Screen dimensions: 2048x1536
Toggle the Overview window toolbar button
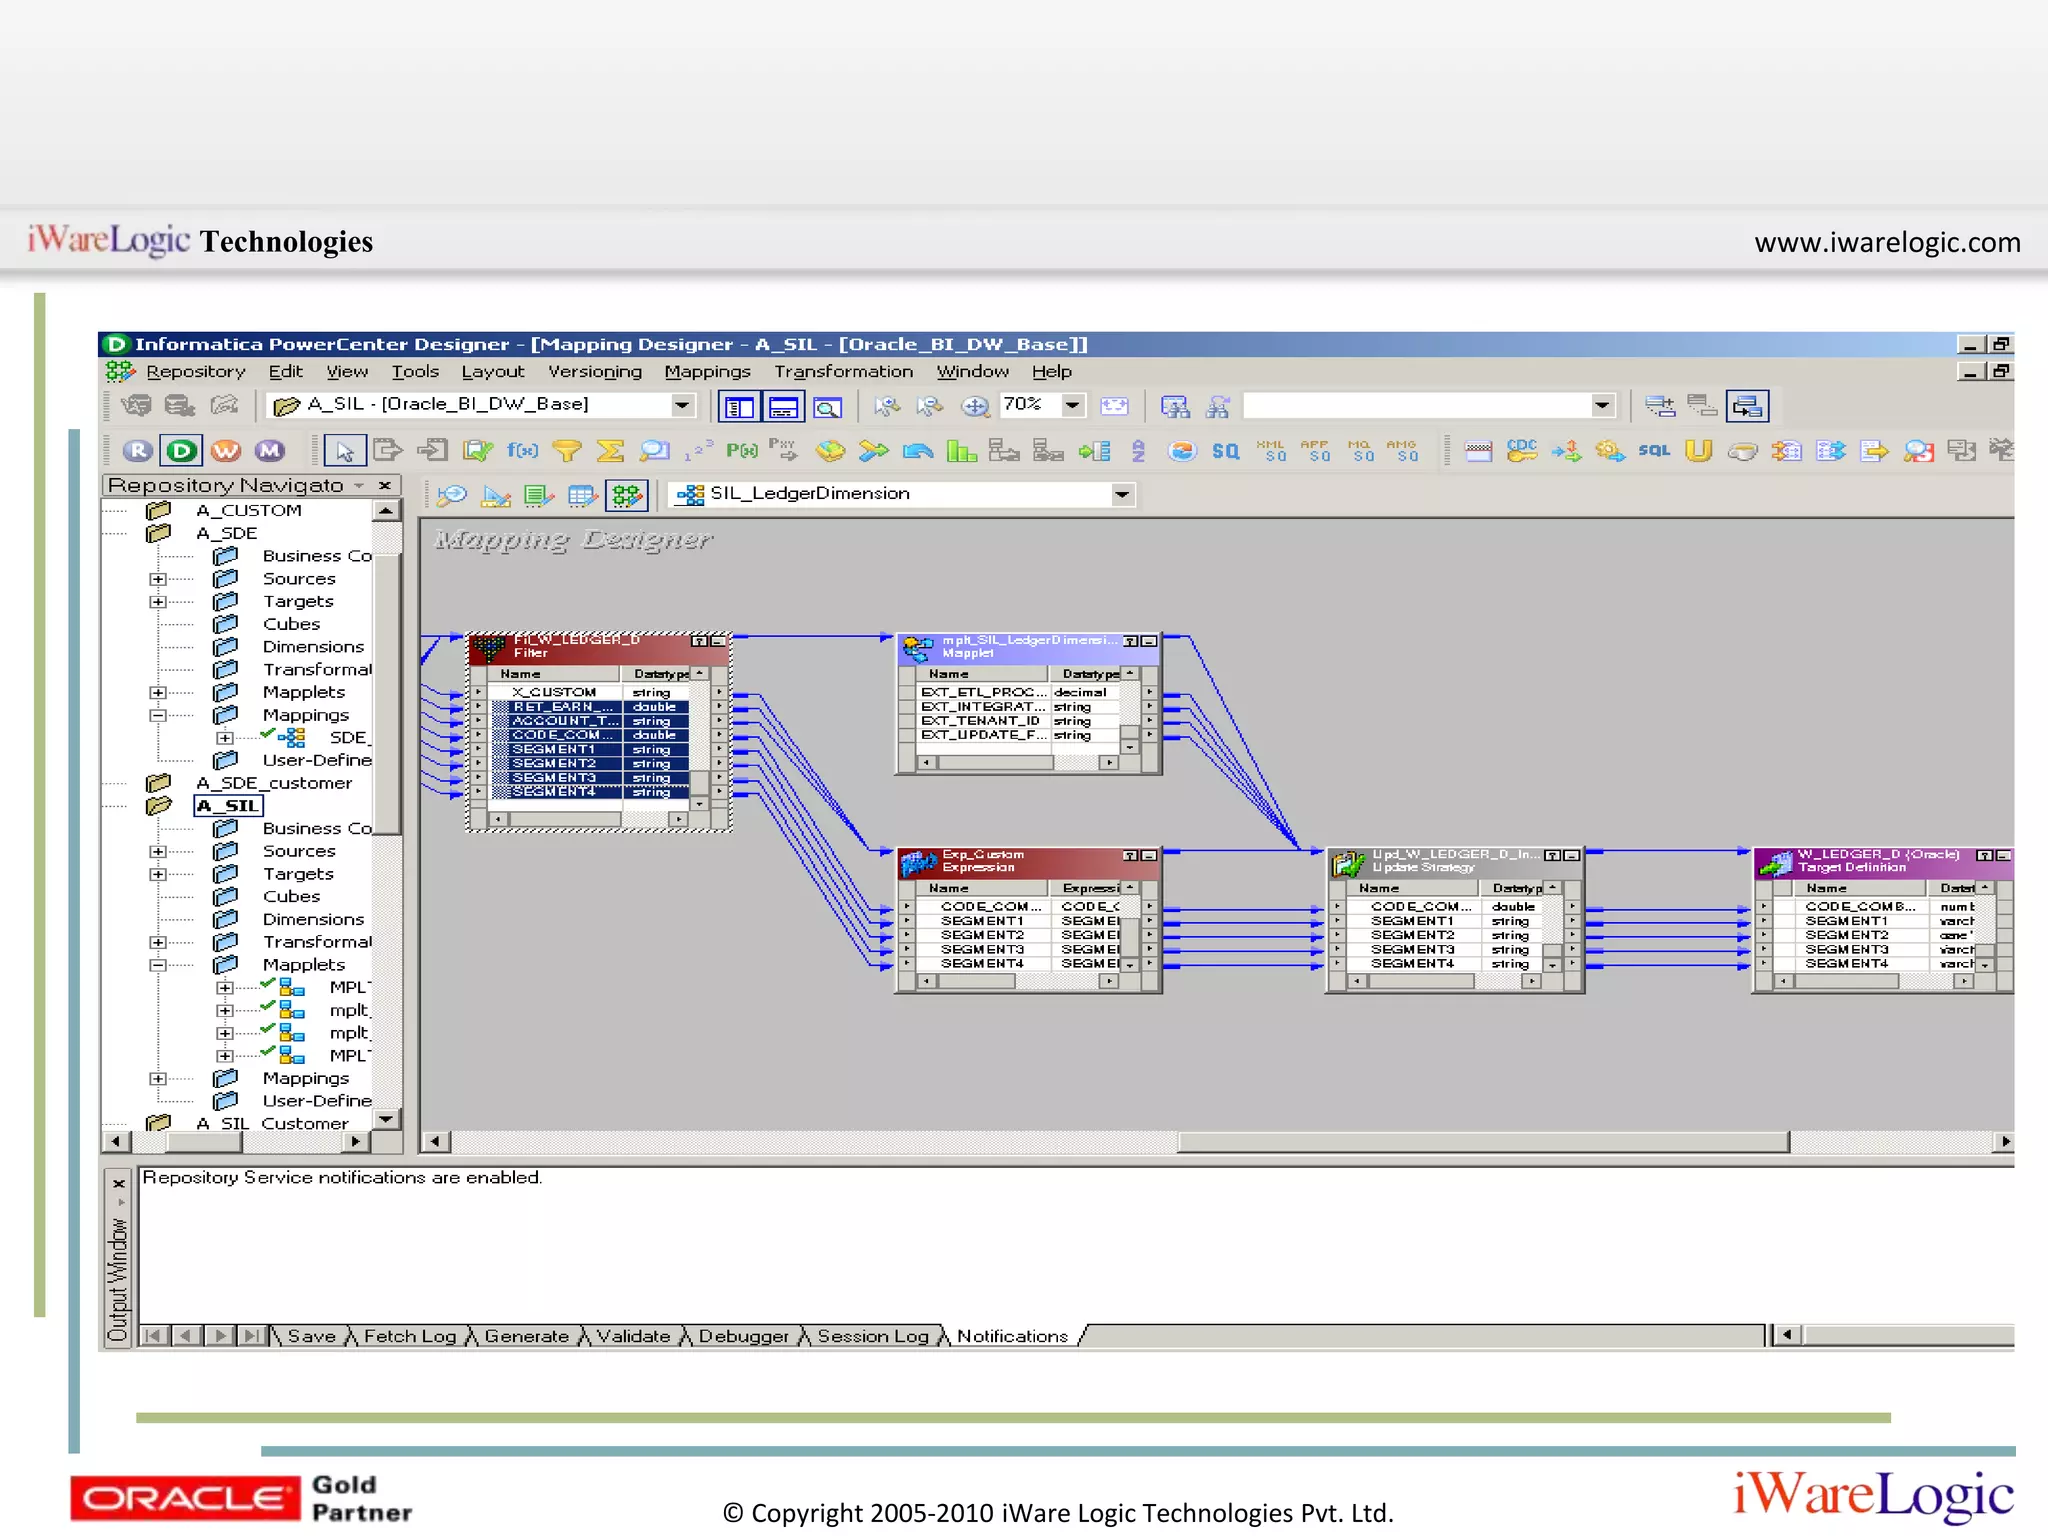click(x=828, y=407)
